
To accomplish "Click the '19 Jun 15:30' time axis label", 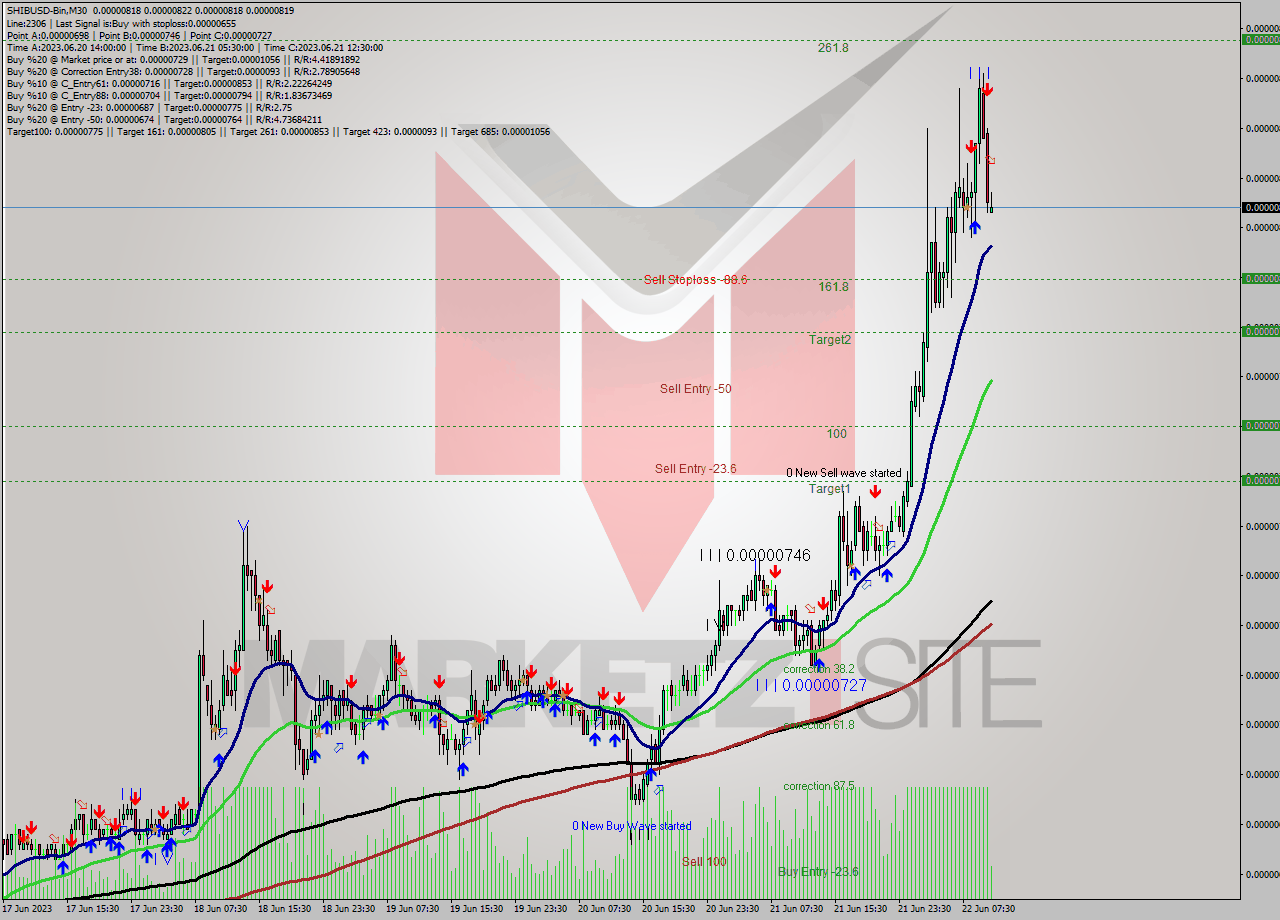I will point(477,909).
